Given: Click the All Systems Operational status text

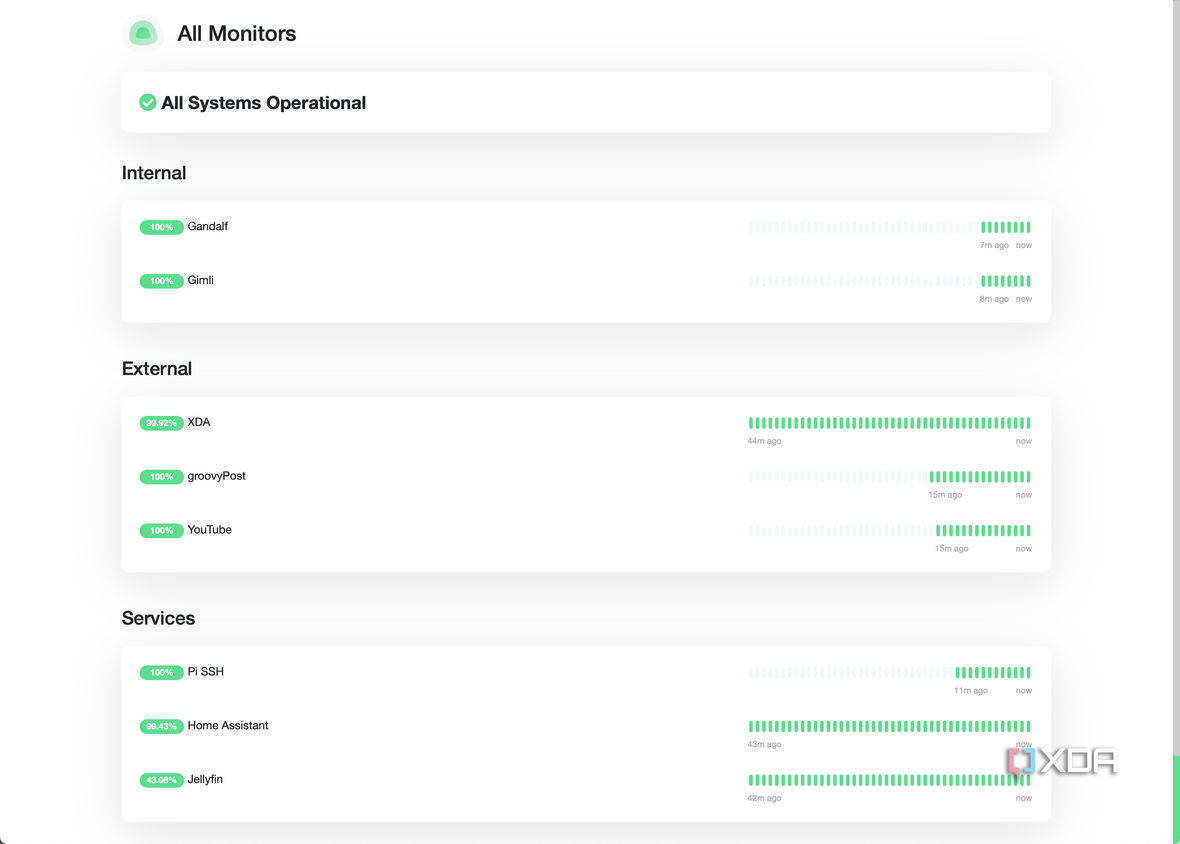Looking at the screenshot, I should point(263,103).
